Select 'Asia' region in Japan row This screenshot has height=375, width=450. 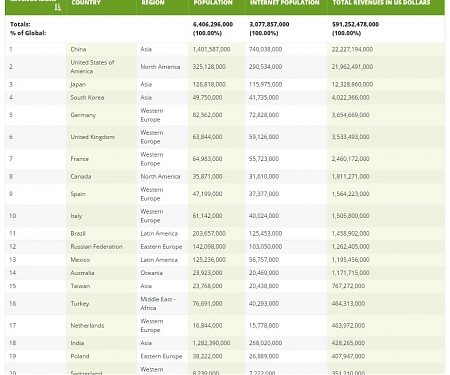click(146, 84)
